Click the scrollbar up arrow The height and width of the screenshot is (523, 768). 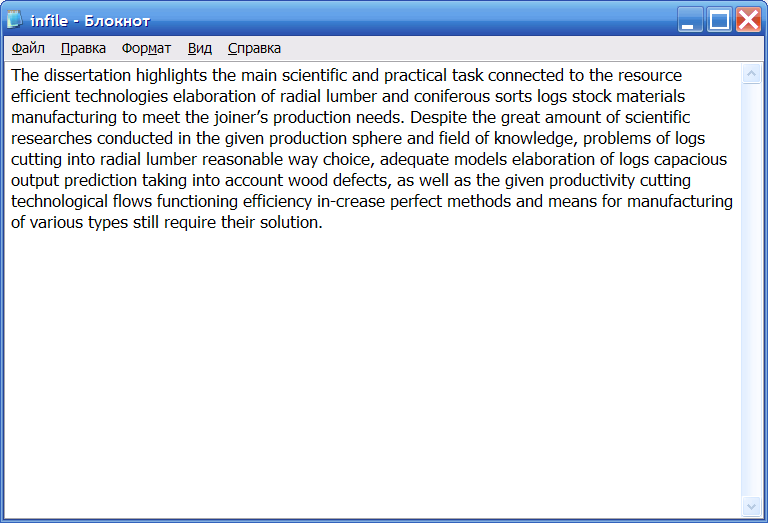(751, 74)
